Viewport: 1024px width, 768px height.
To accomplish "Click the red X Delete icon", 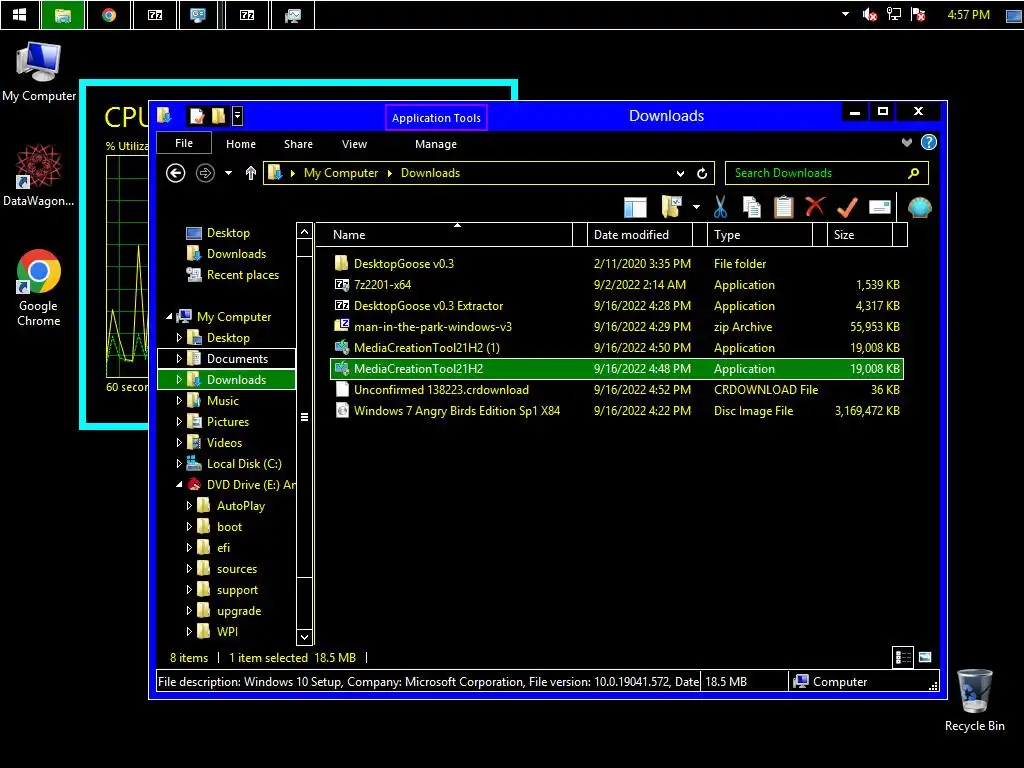I will pos(815,207).
